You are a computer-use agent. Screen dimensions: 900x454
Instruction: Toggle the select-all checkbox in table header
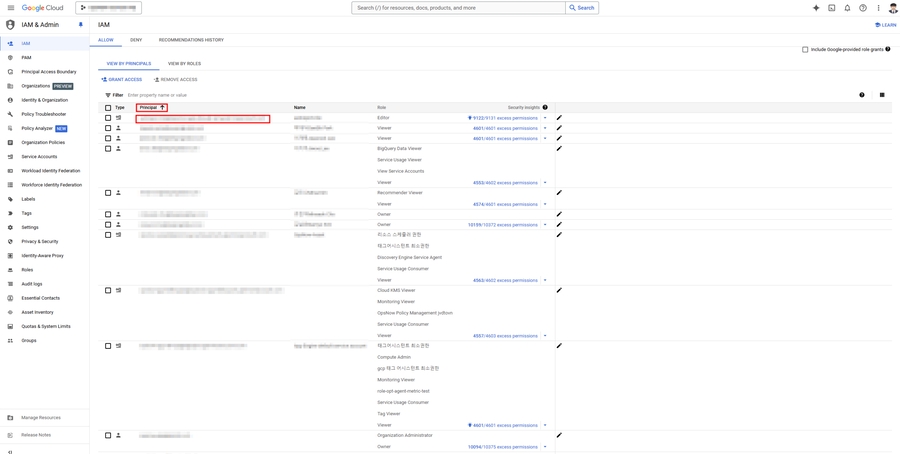click(x=108, y=107)
